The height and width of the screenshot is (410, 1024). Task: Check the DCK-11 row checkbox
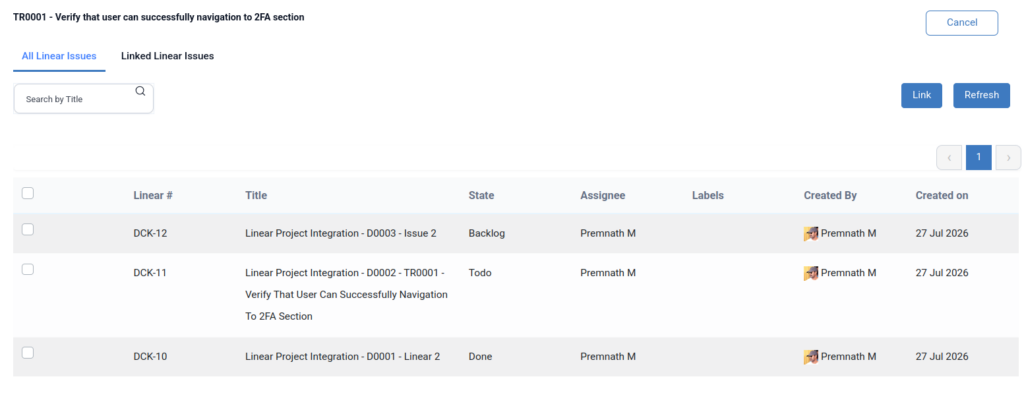(28, 269)
